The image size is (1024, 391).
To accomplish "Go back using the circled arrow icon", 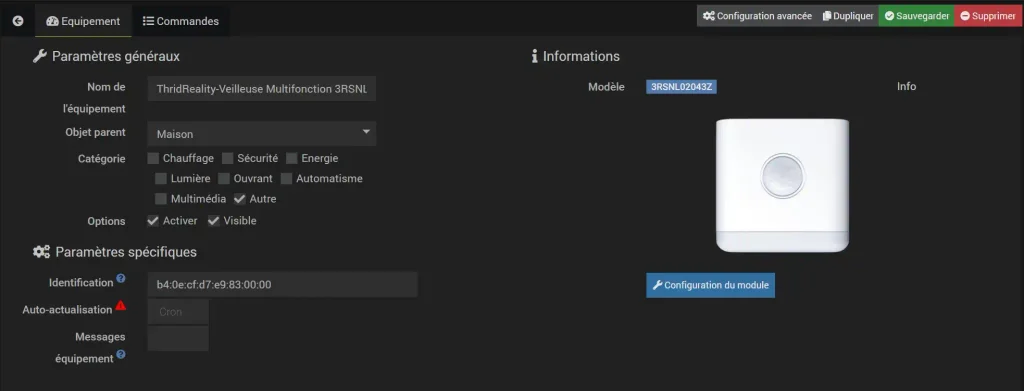I will [x=18, y=21].
